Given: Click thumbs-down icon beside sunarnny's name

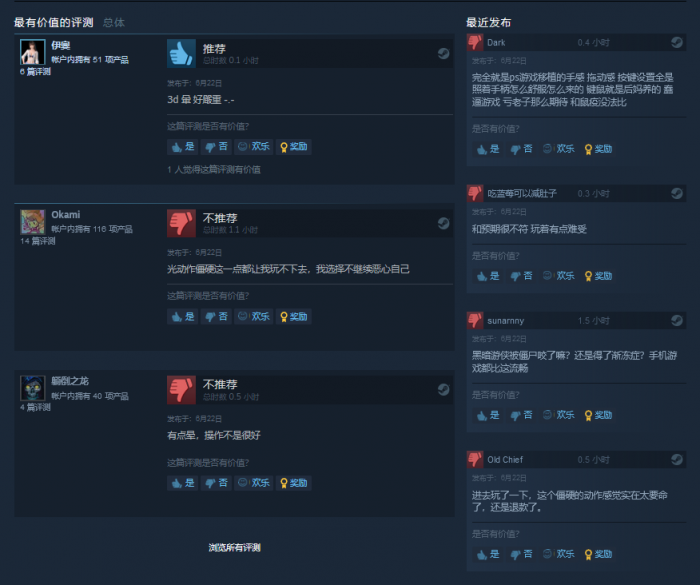Looking at the screenshot, I should pyautogui.click(x=475, y=320).
